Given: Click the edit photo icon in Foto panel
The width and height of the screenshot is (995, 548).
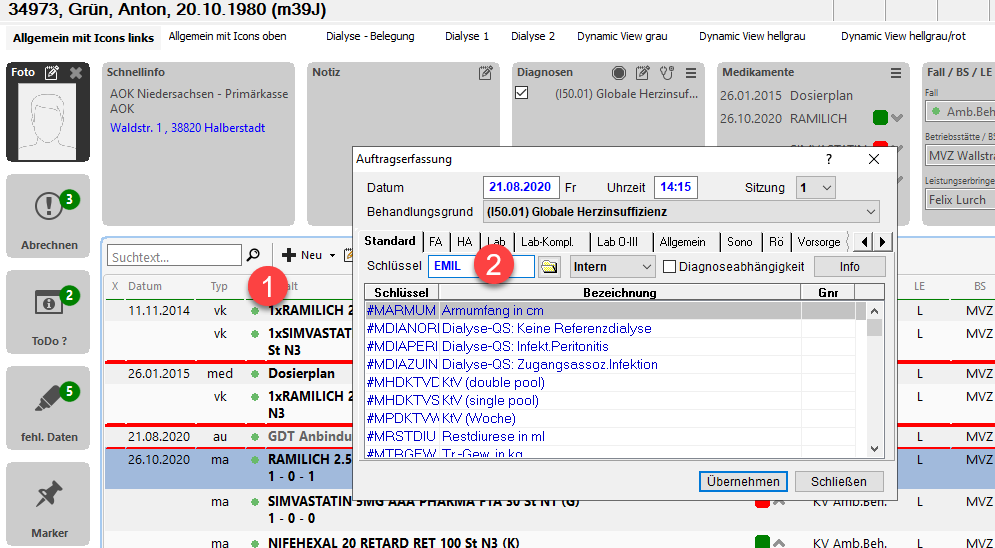Looking at the screenshot, I should click(52, 73).
